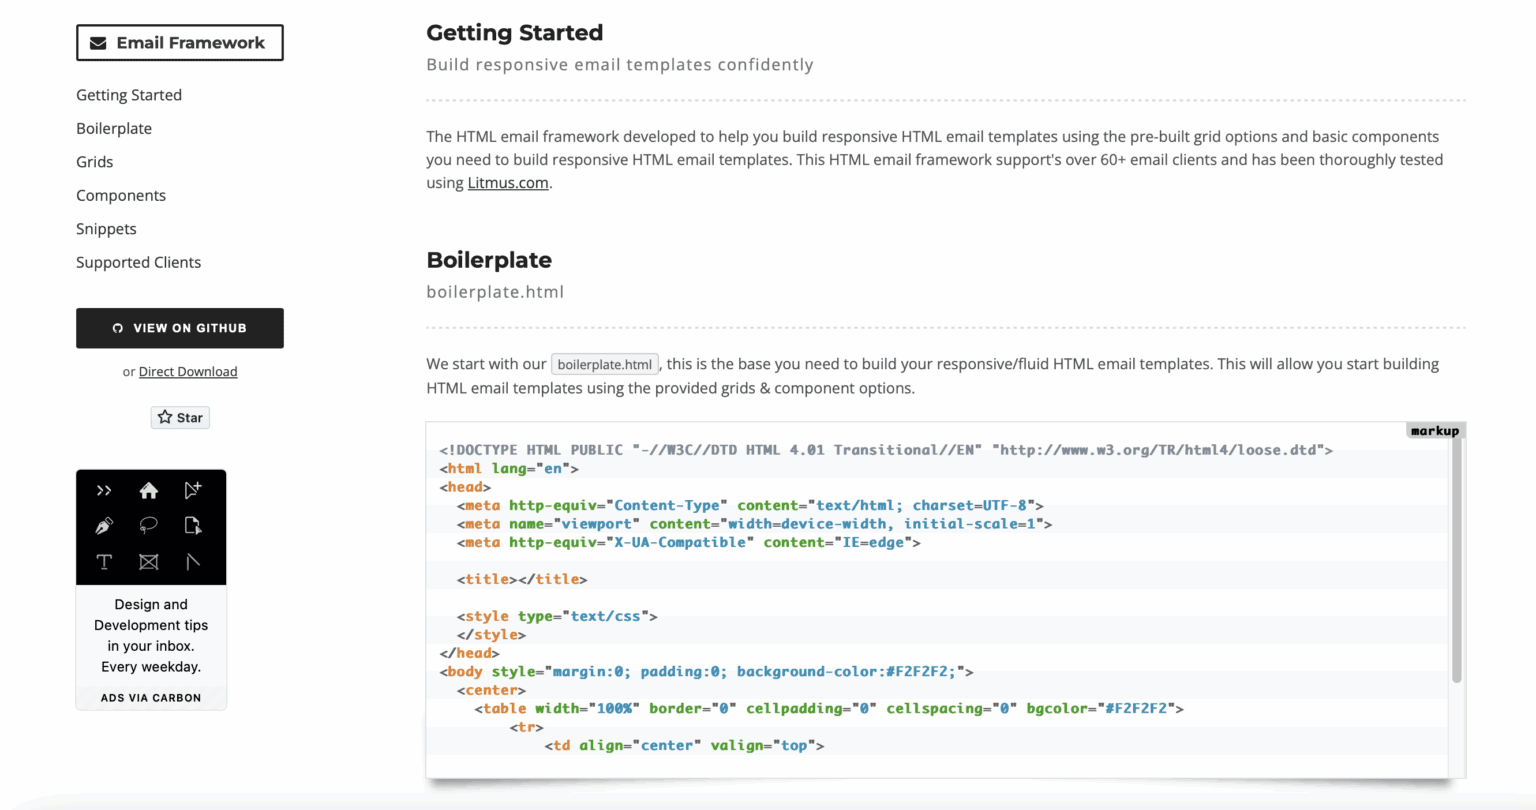Click the page export icon in the ad

[193, 525]
